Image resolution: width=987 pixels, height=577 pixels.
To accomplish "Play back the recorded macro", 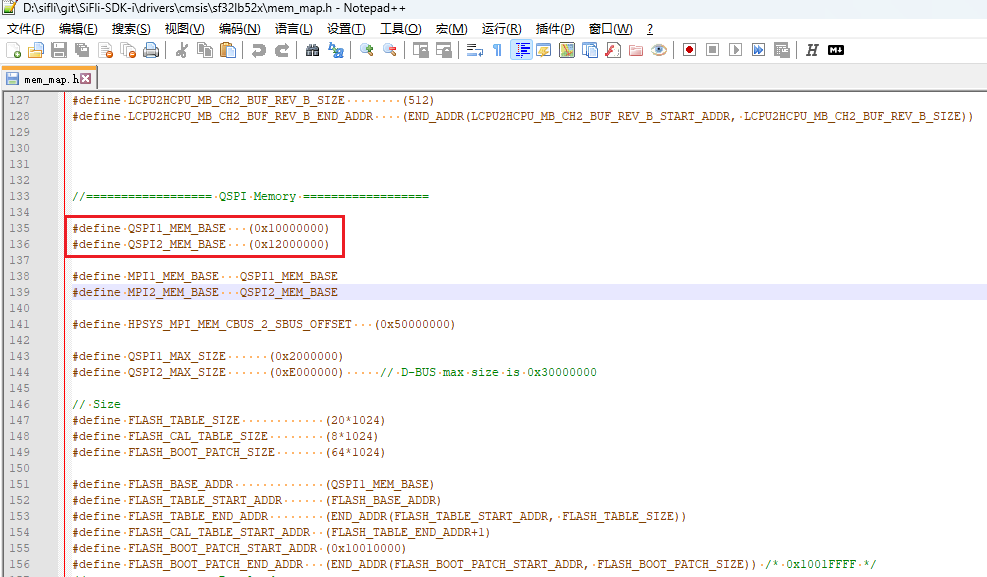I will (735, 50).
